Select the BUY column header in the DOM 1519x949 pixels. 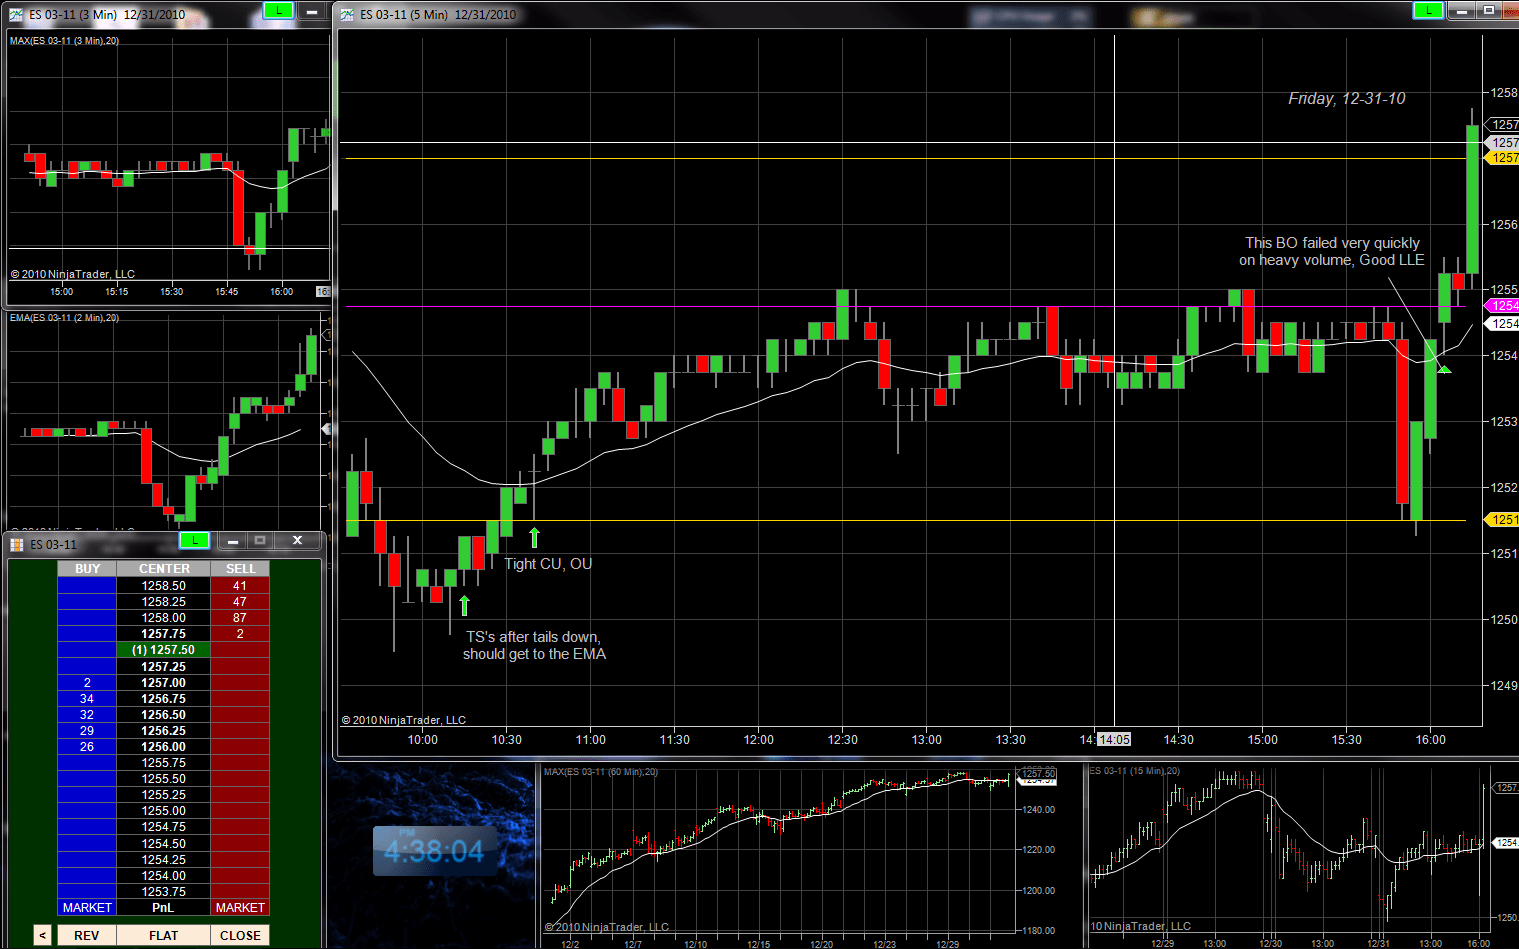click(x=86, y=568)
